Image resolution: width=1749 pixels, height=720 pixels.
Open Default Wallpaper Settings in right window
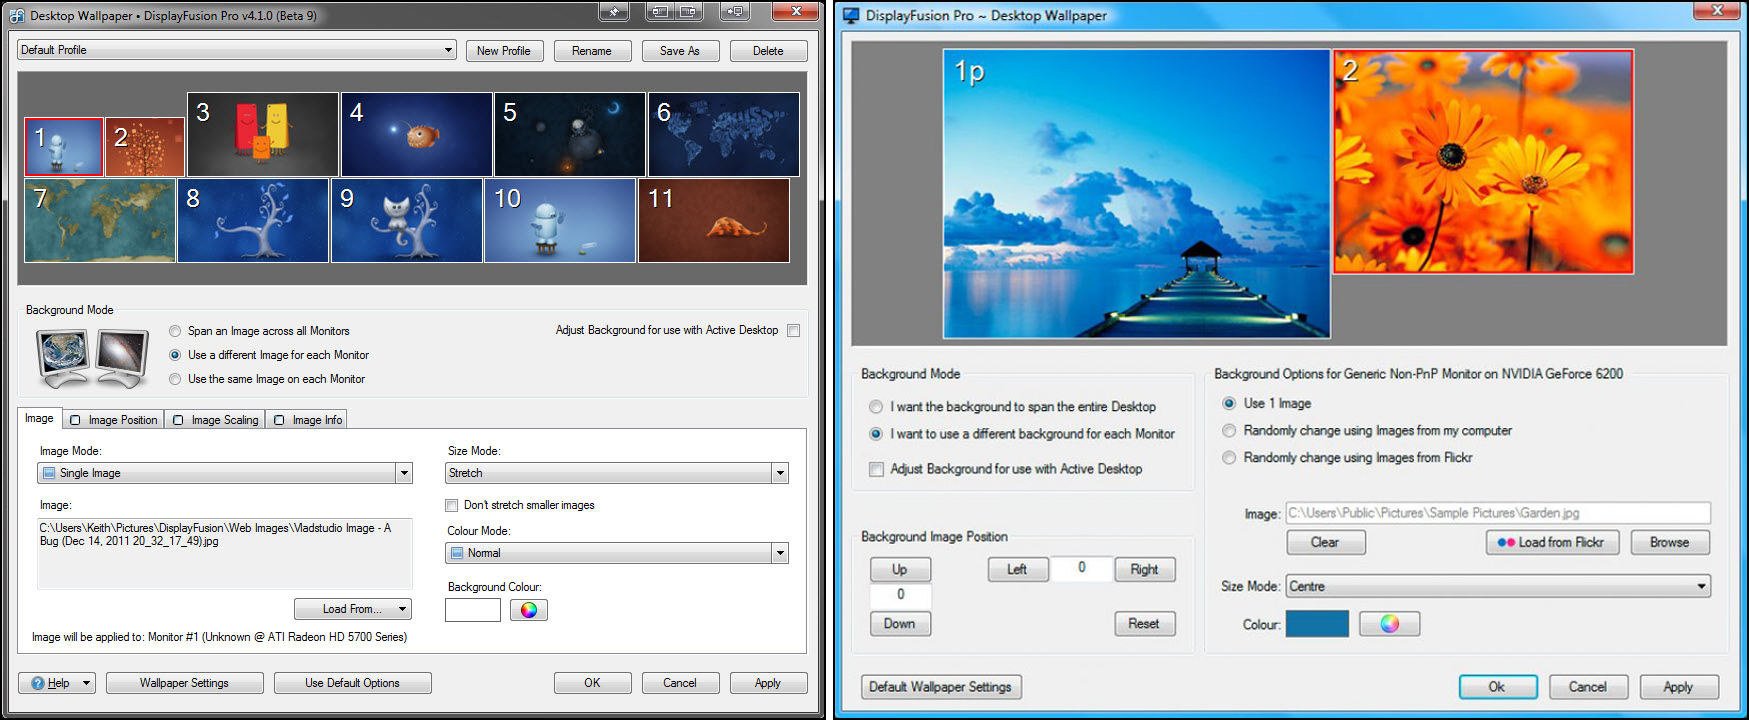[941, 687]
